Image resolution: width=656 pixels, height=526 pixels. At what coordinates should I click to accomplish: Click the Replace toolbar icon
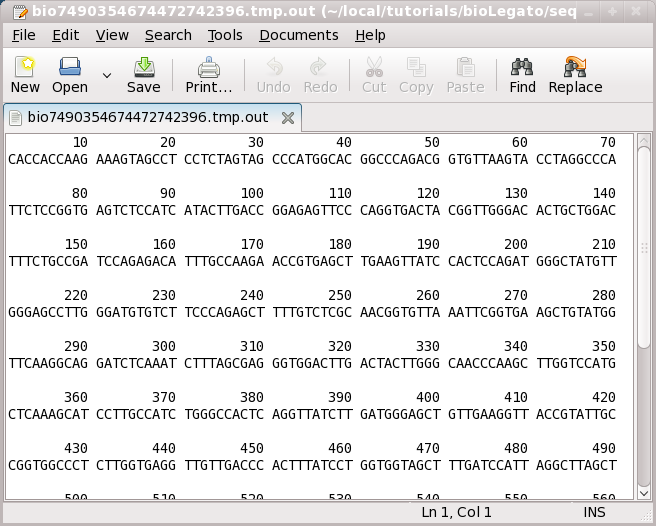point(575,67)
